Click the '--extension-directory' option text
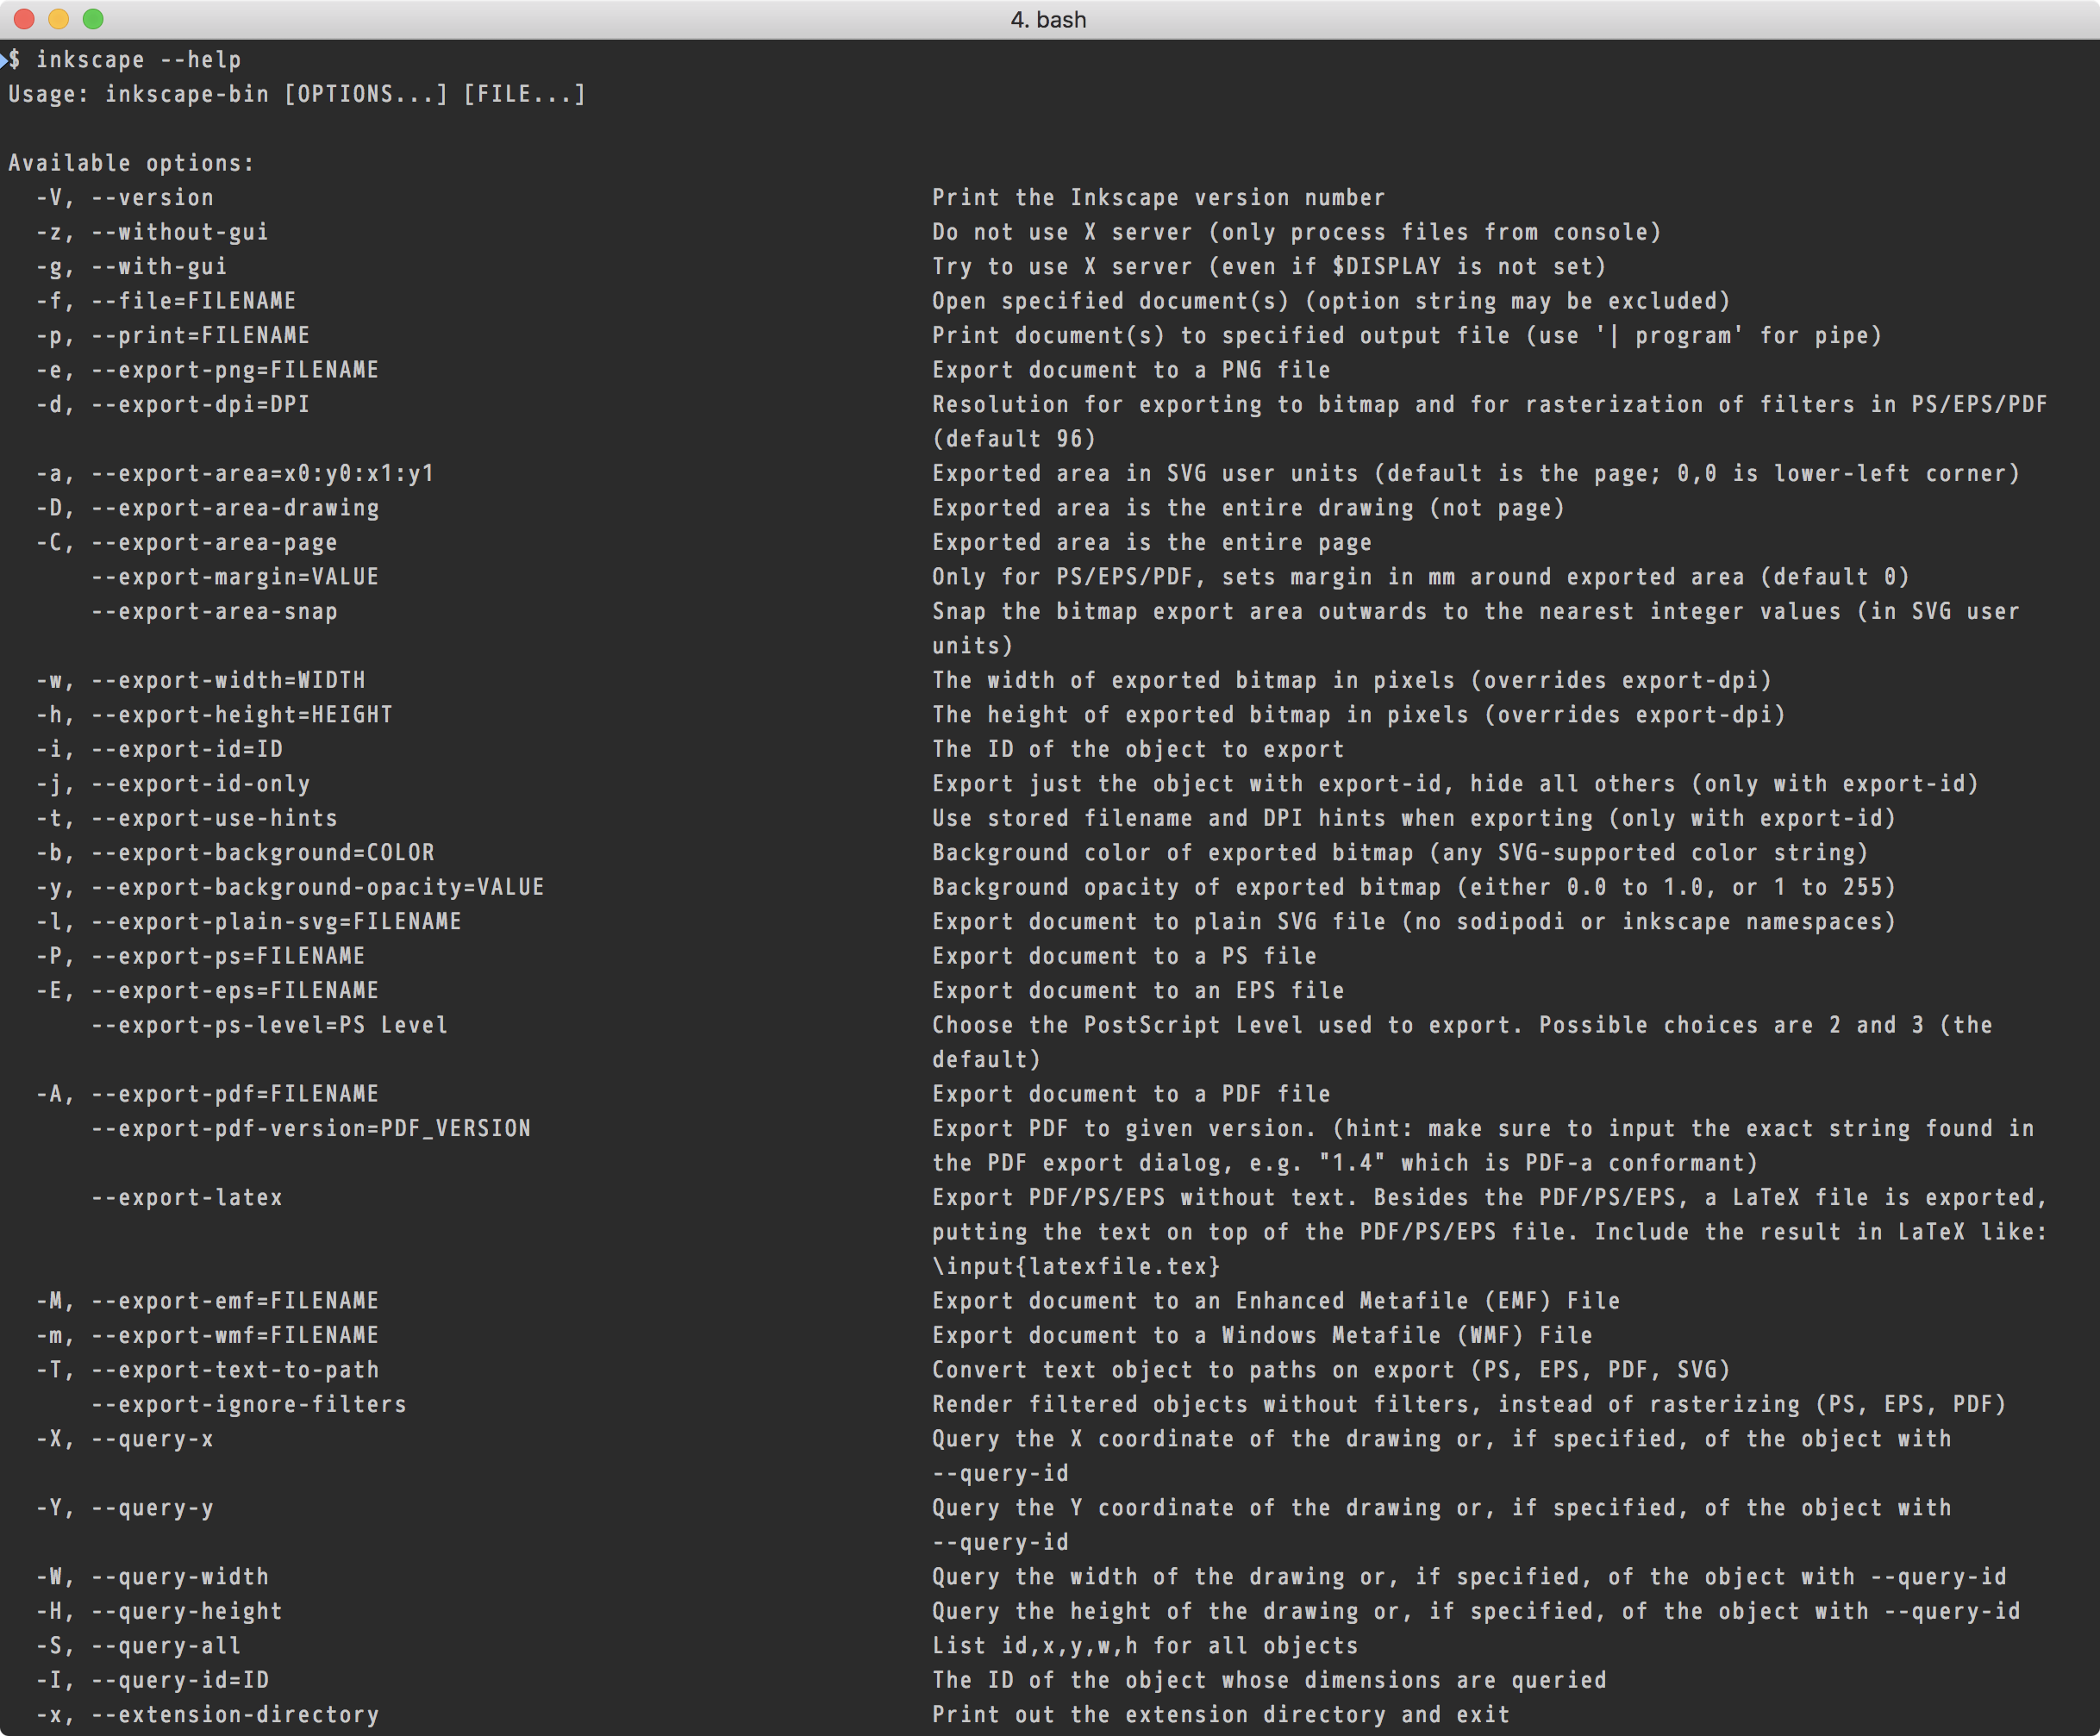 [x=234, y=1714]
